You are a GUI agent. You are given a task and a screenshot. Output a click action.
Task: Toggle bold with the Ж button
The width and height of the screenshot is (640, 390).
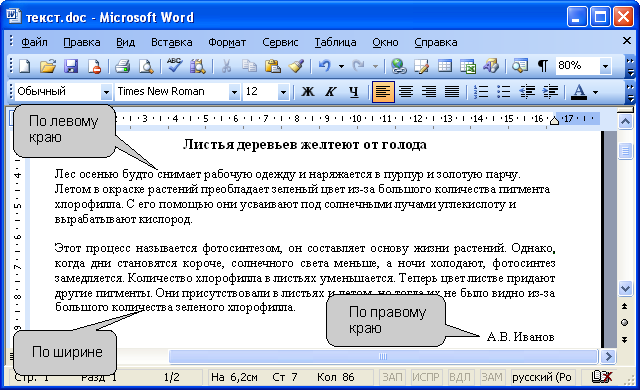tap(308, 92)
